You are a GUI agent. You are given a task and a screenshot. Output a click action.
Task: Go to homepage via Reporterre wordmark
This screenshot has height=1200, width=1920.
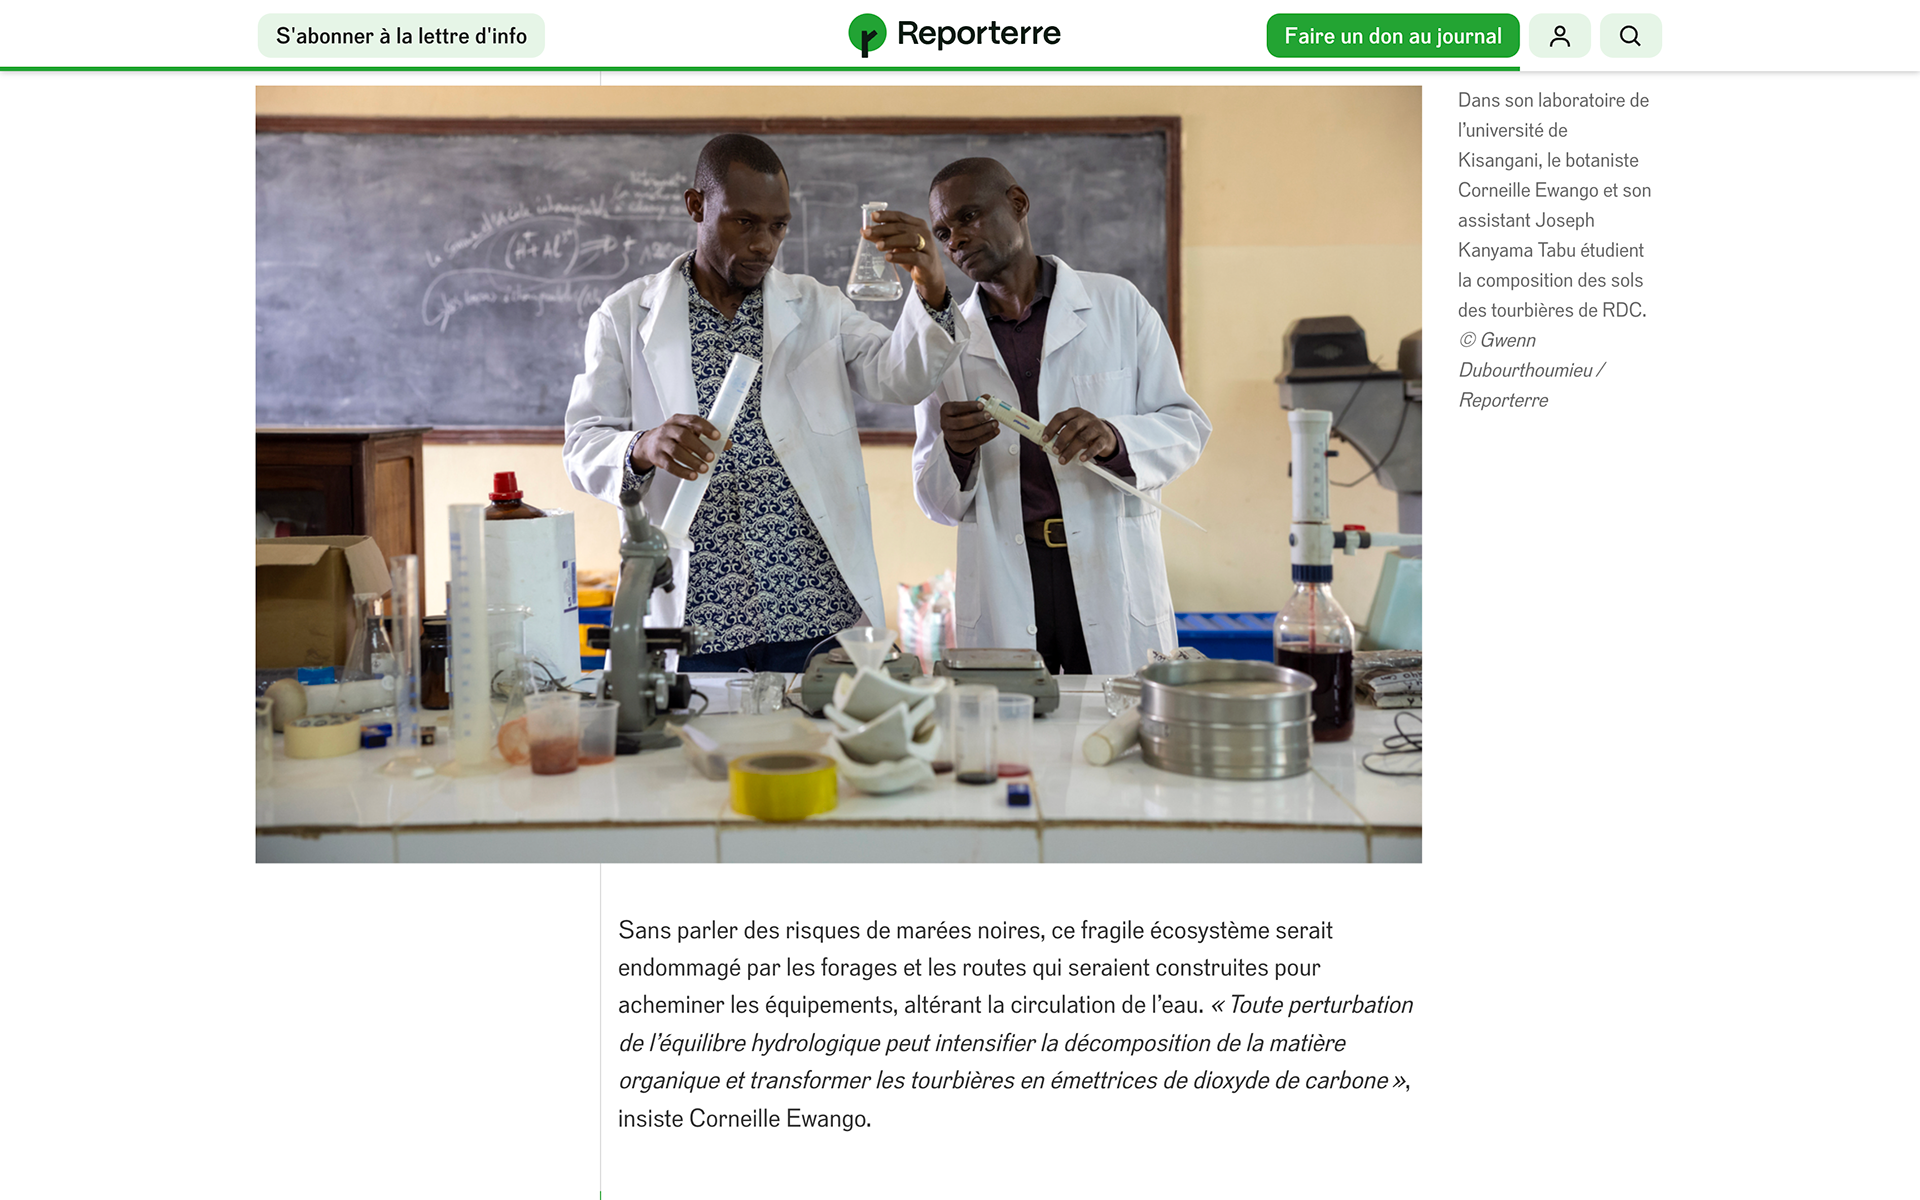[x=978, y=34]
